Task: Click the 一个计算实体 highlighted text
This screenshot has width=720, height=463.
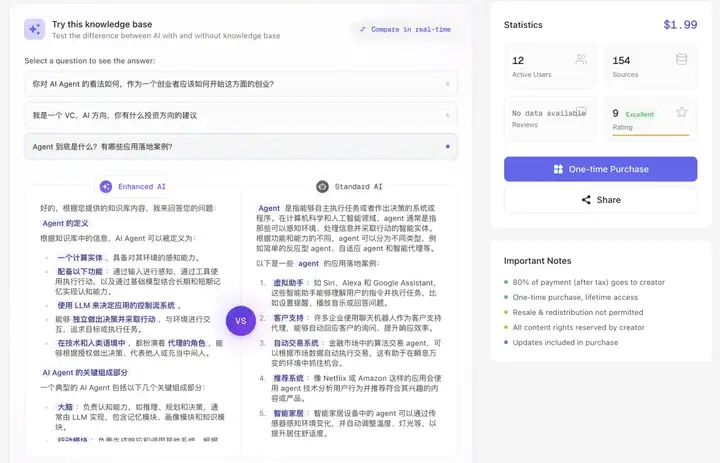Action: tap(80, 258)
